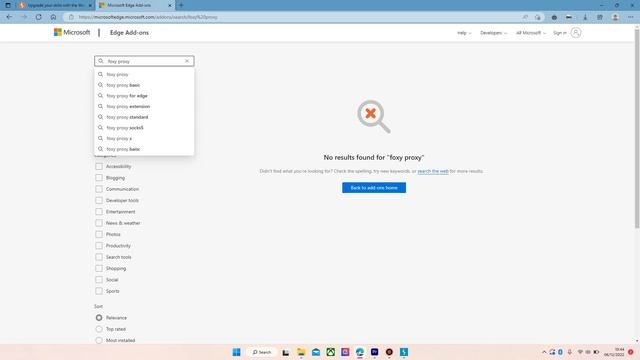The image size is (640, 360).
Task: View site information lock icon
Action: coord(71,17)
